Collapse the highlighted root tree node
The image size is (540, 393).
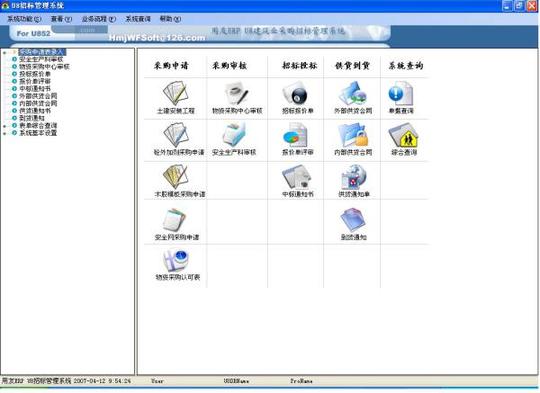pyautogui.click(x=4, y=52)
